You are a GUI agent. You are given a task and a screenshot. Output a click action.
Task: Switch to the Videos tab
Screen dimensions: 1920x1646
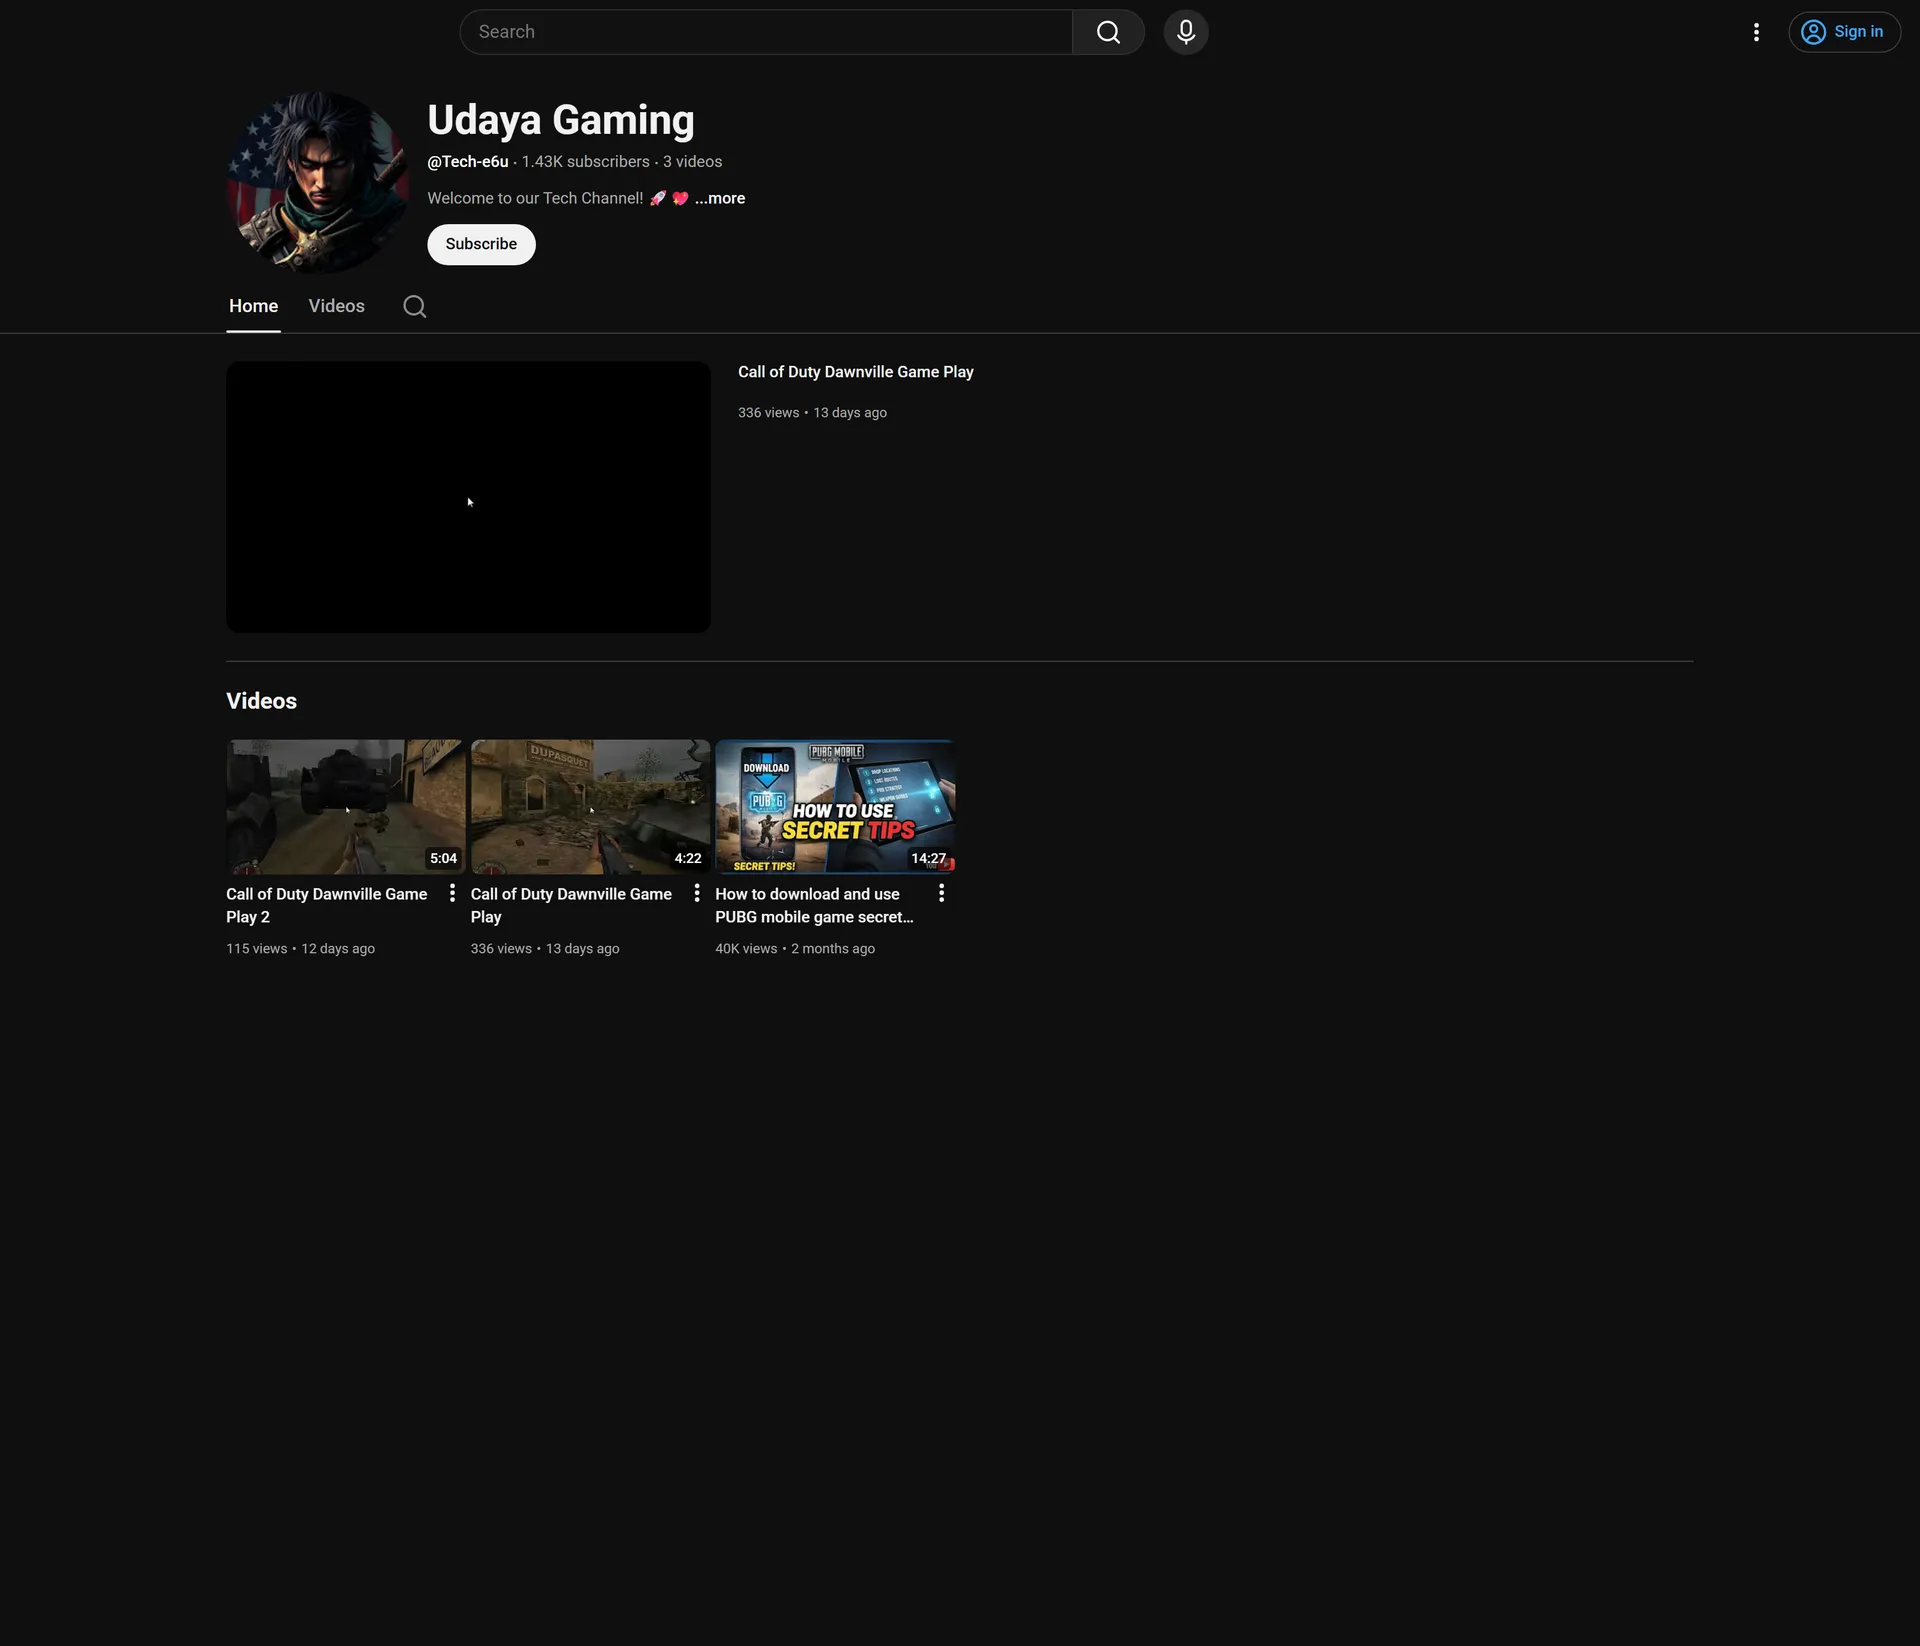(337, 306)
